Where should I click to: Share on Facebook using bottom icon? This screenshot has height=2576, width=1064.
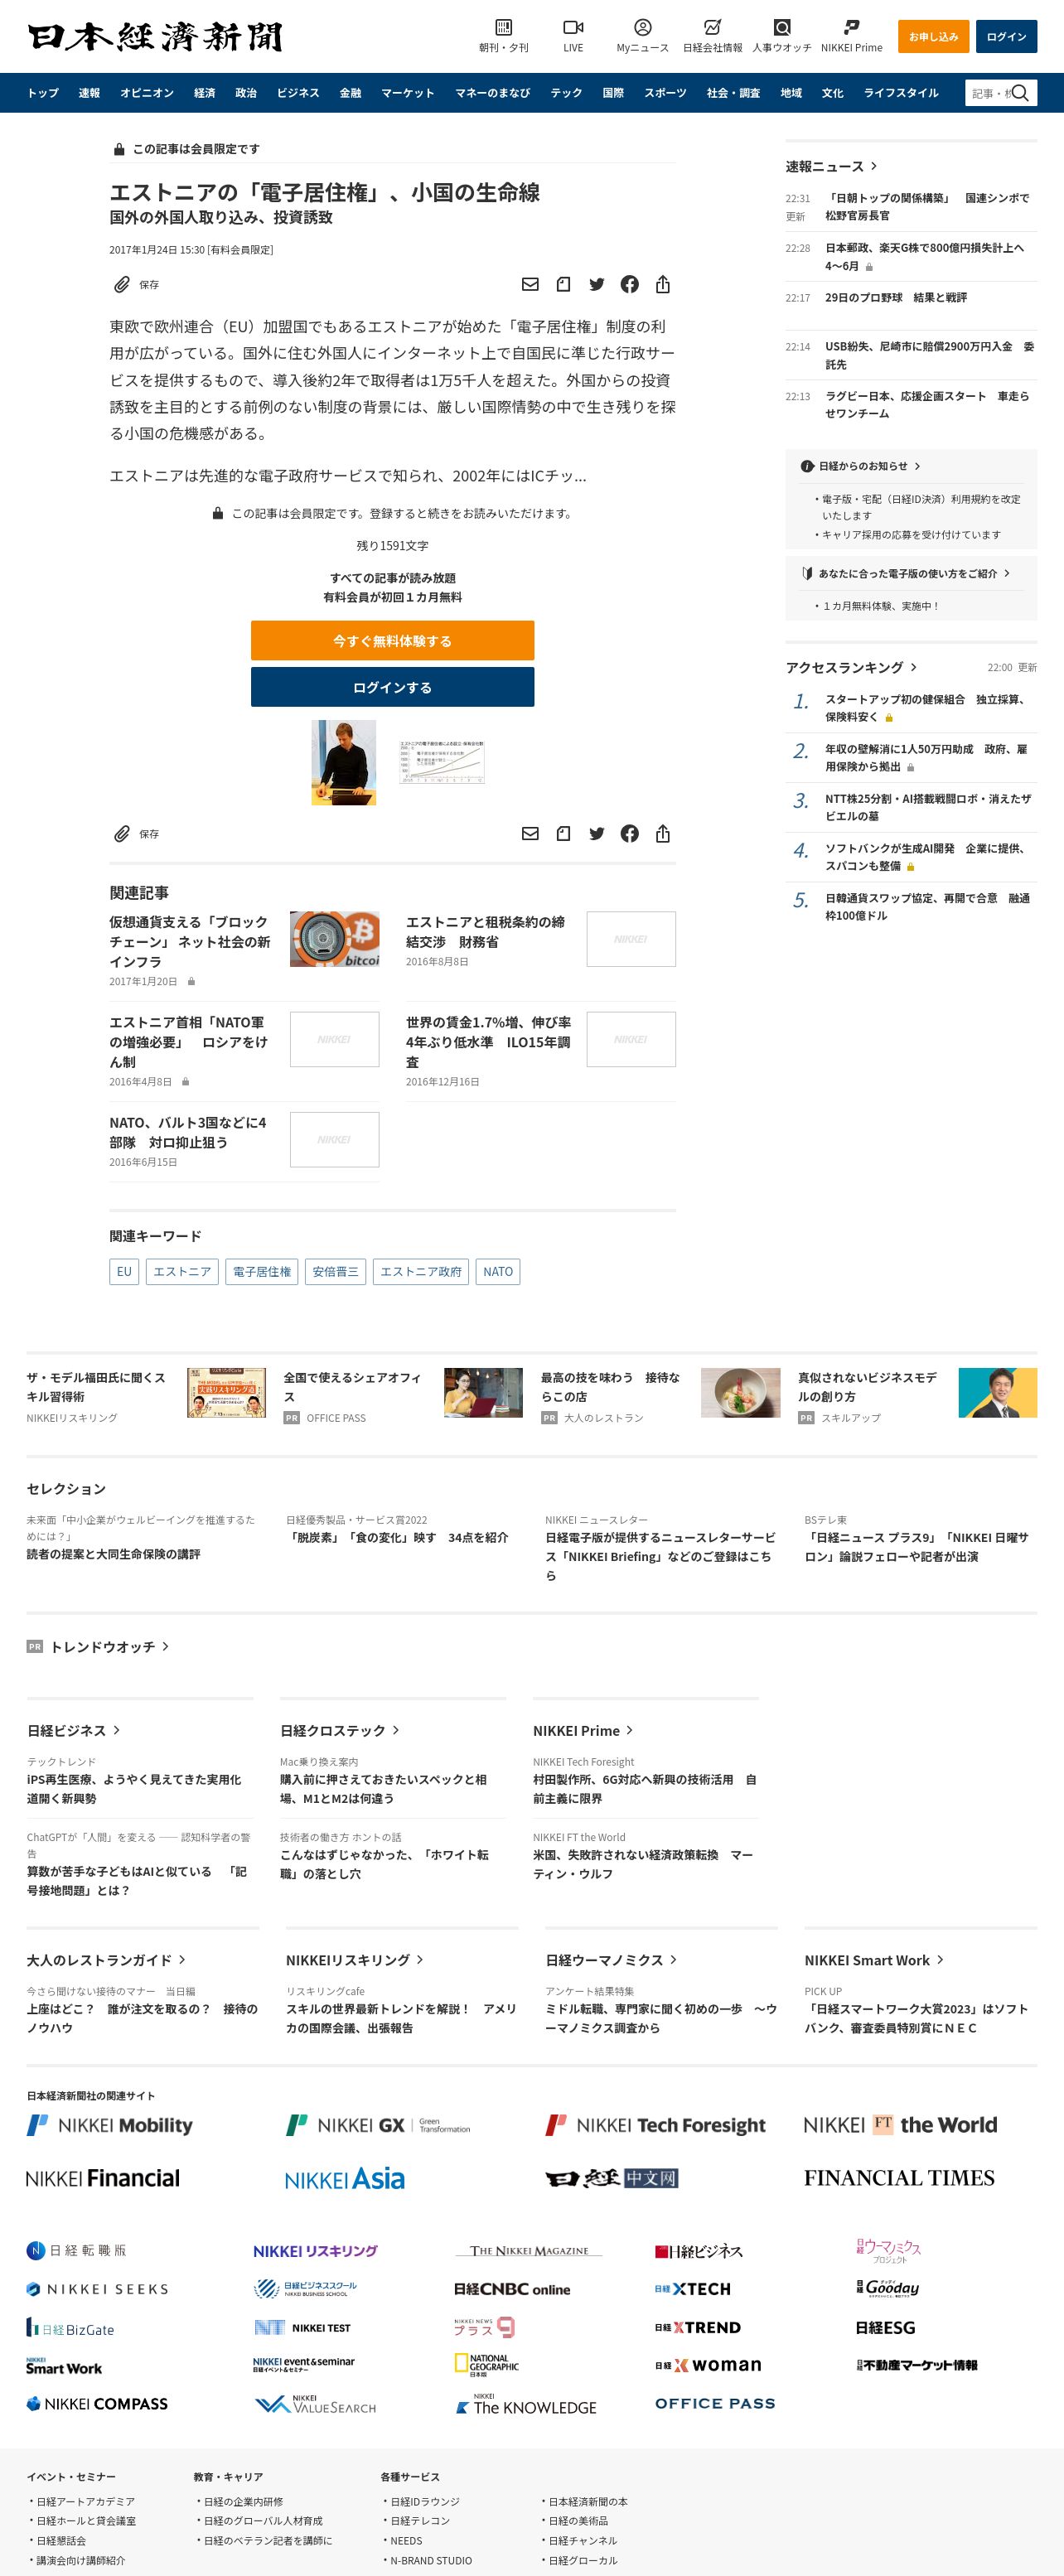(630, 834)
